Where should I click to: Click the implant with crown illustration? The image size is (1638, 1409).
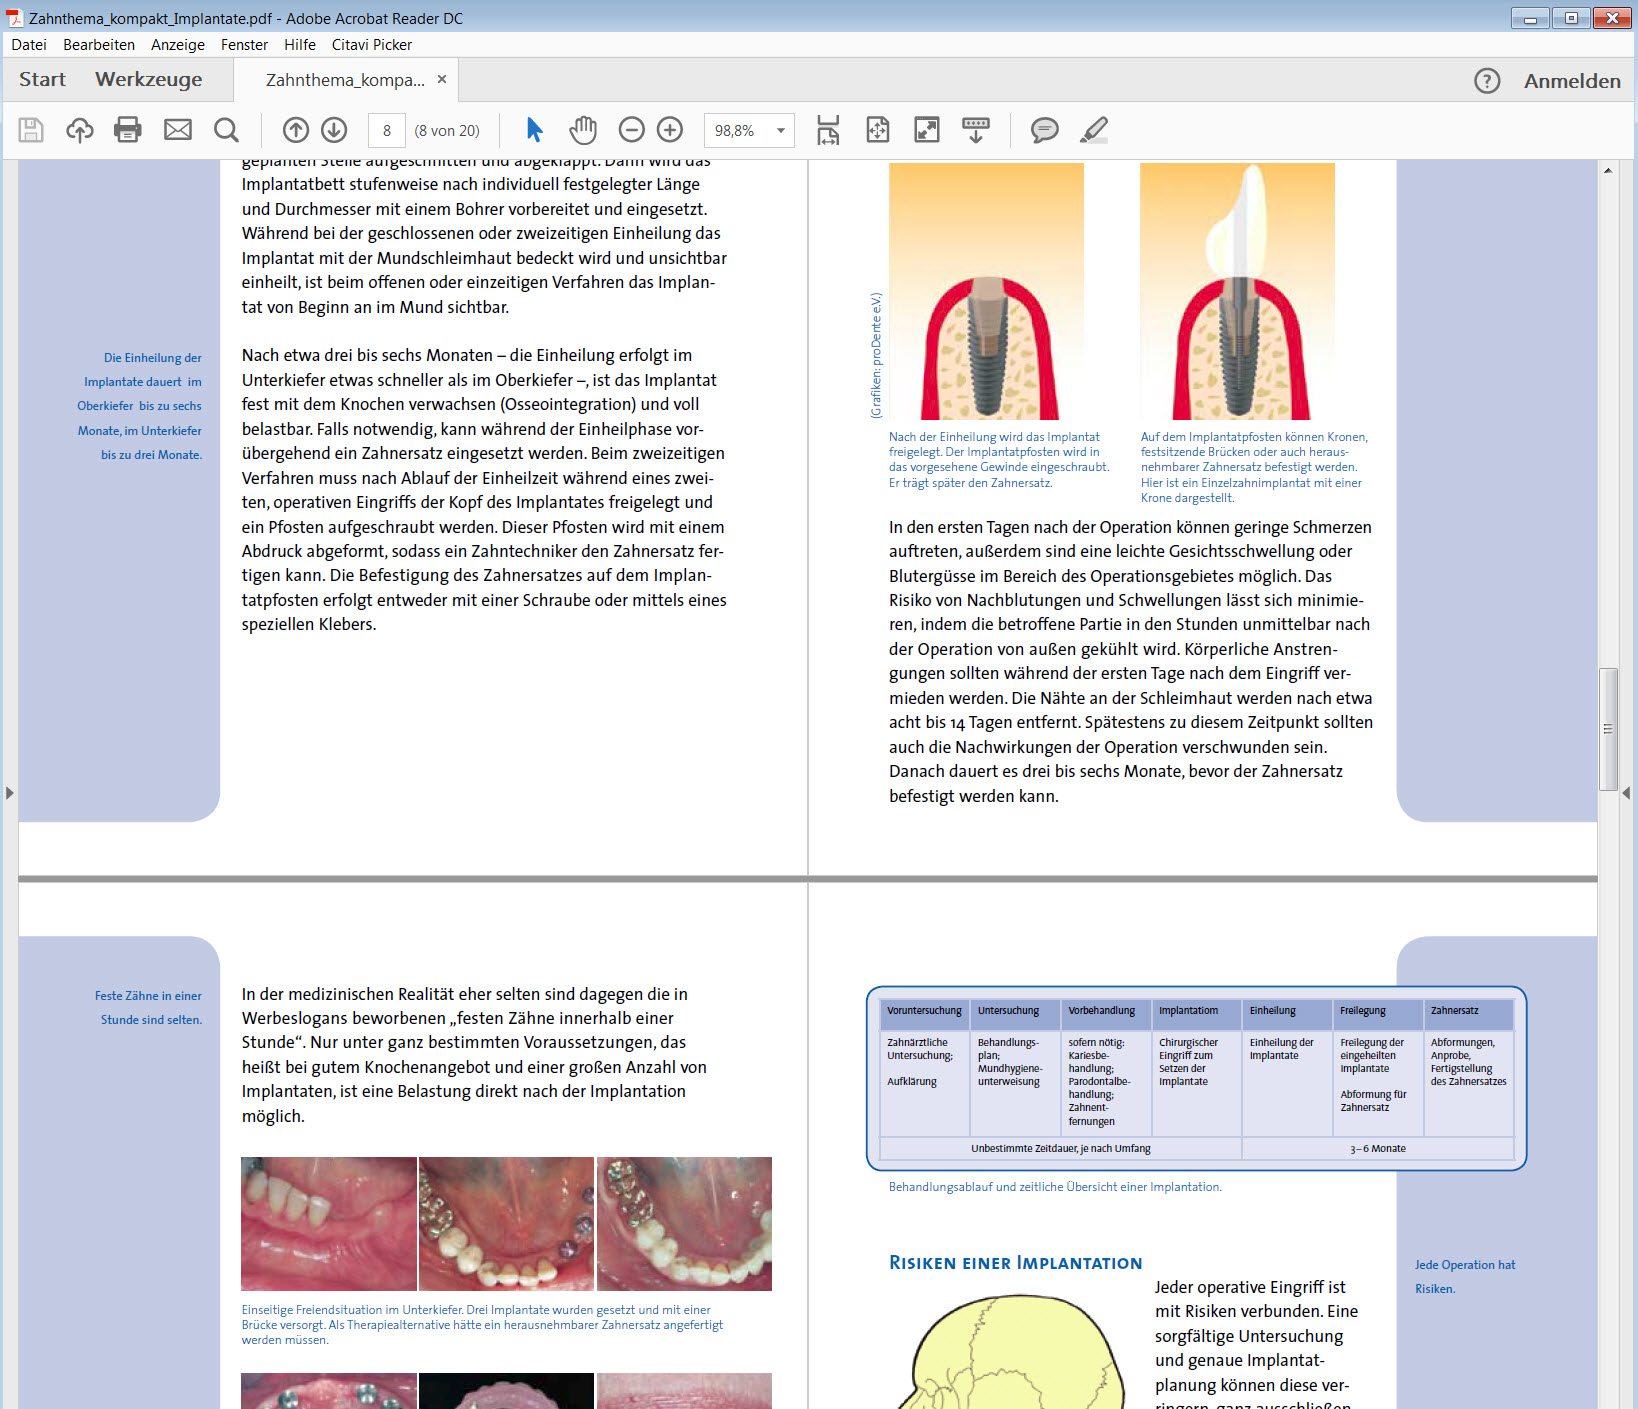pyautogui.click(x=1237, y=291)
